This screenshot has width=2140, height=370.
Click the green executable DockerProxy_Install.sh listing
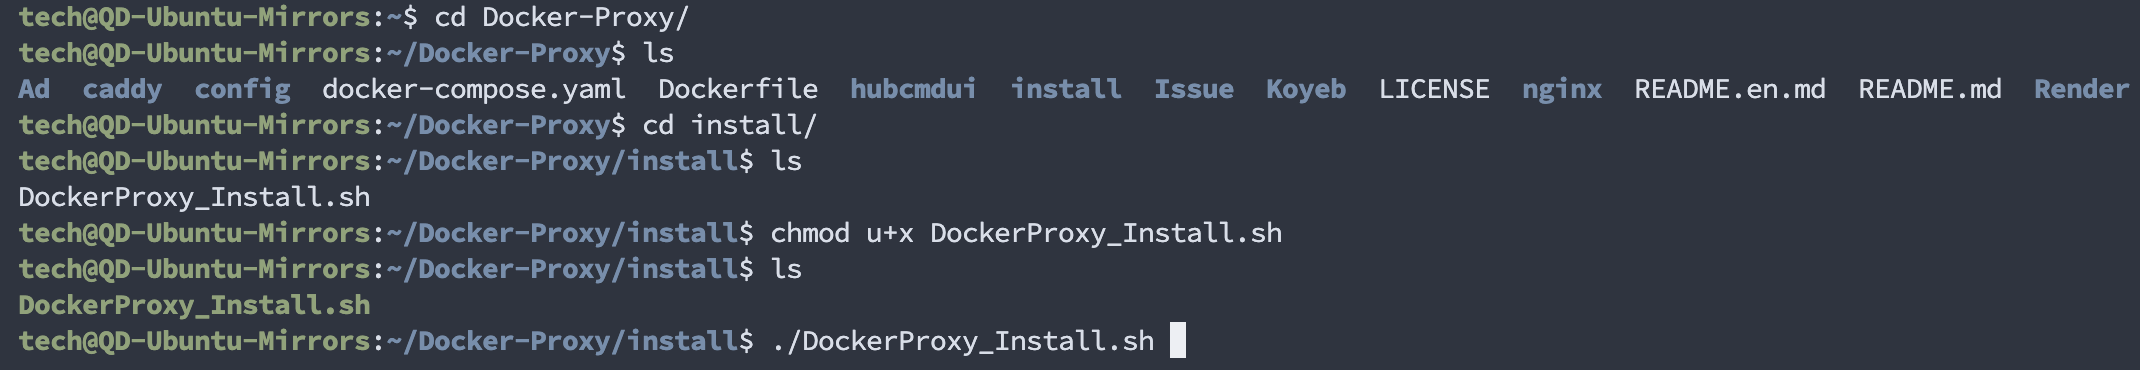point(194,305)
